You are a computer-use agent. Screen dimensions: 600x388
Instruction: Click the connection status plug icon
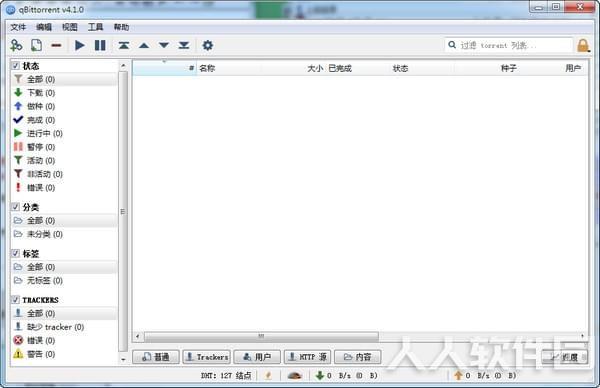(x=268, y=375)
